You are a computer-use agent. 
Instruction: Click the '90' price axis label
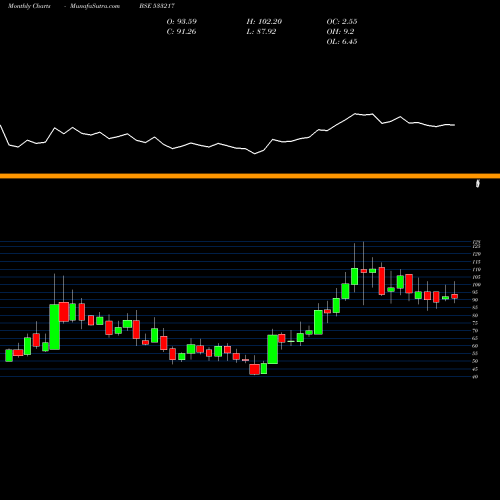(x=475, y=300)
